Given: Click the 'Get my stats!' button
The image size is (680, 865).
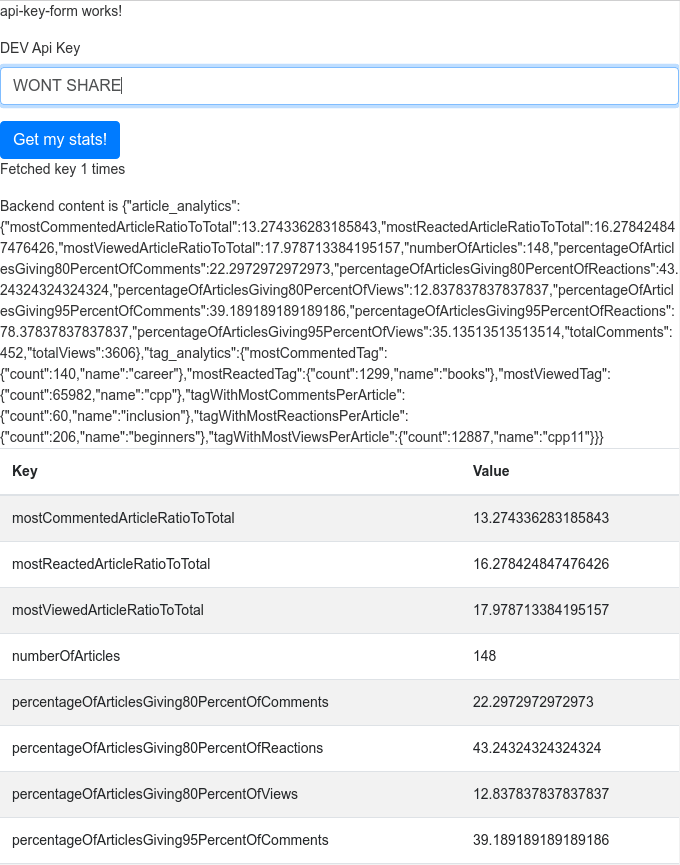Looking at the screenshot, I should point(60,140).
